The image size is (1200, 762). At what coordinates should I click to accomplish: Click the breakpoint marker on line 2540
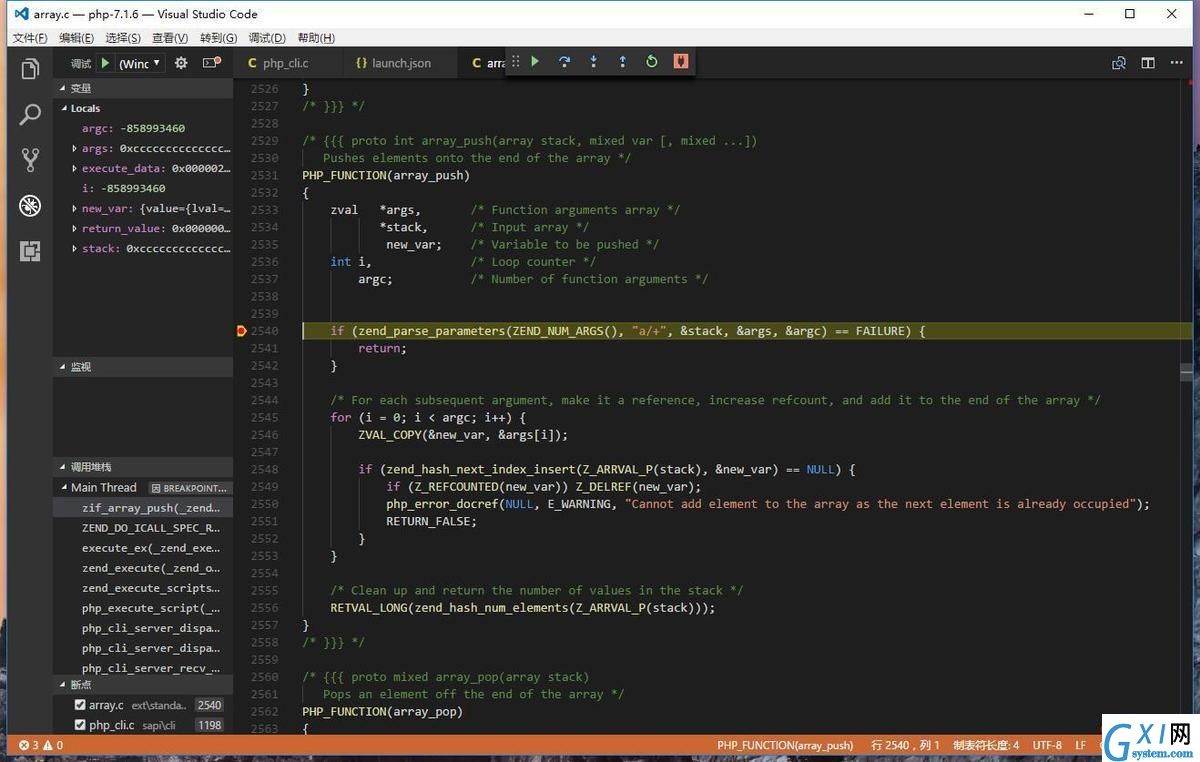(241, 331)
